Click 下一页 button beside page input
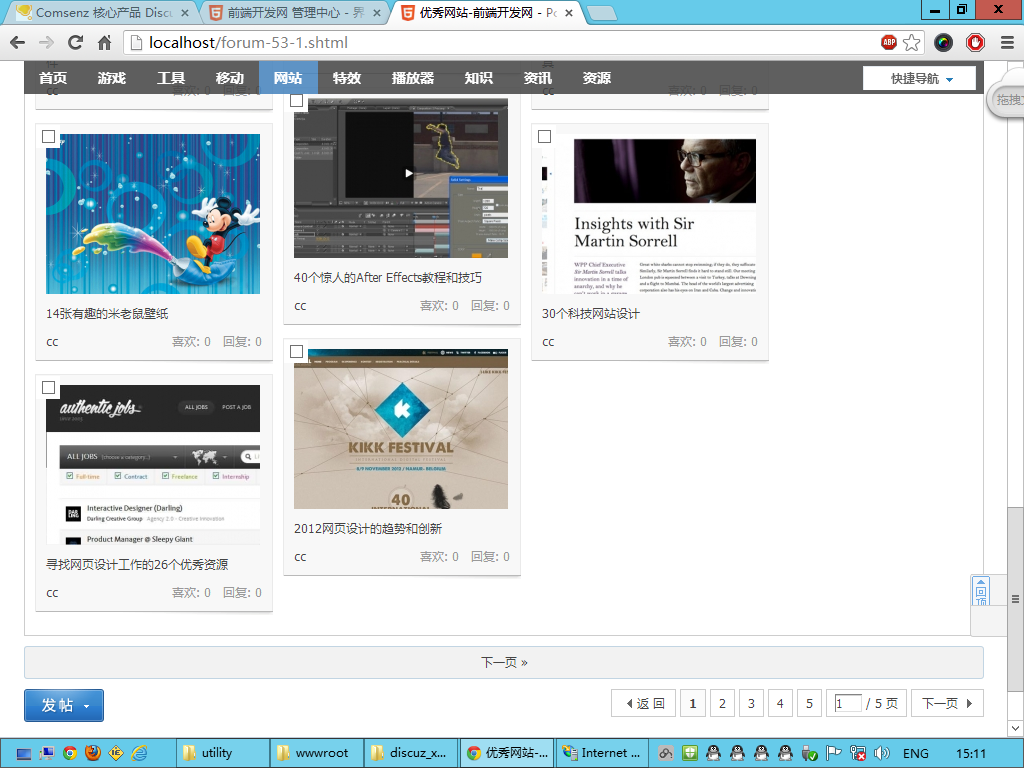The height and width of the screenshot is (768, 1024). (948, 703)
